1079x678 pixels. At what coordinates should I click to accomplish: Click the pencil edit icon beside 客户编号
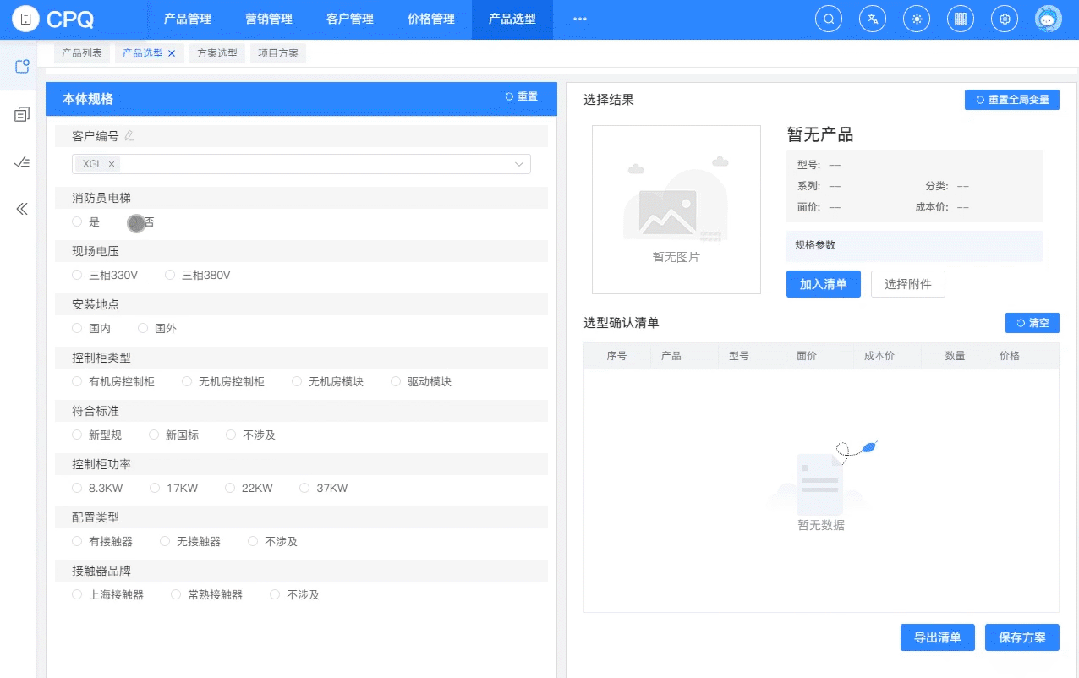click(x=129, y=136)
